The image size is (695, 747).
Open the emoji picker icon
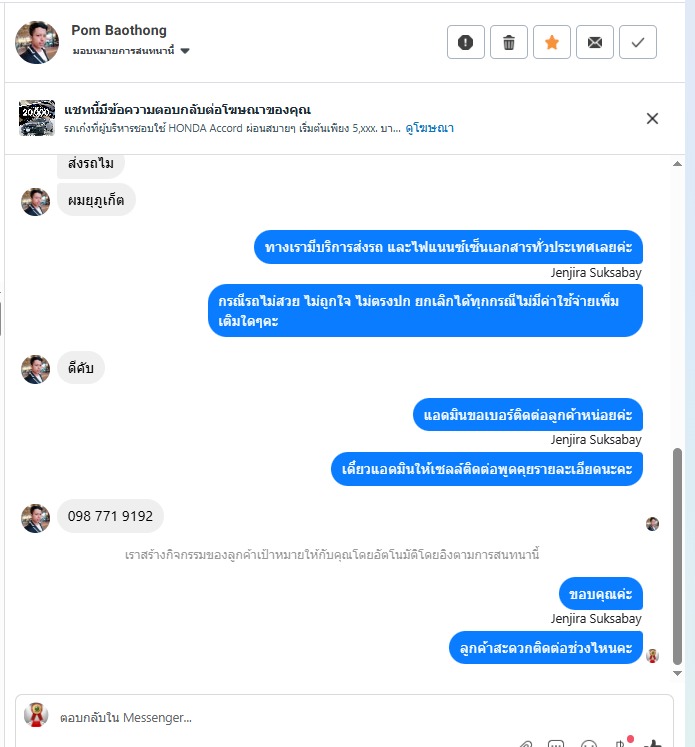coord(589,744)
